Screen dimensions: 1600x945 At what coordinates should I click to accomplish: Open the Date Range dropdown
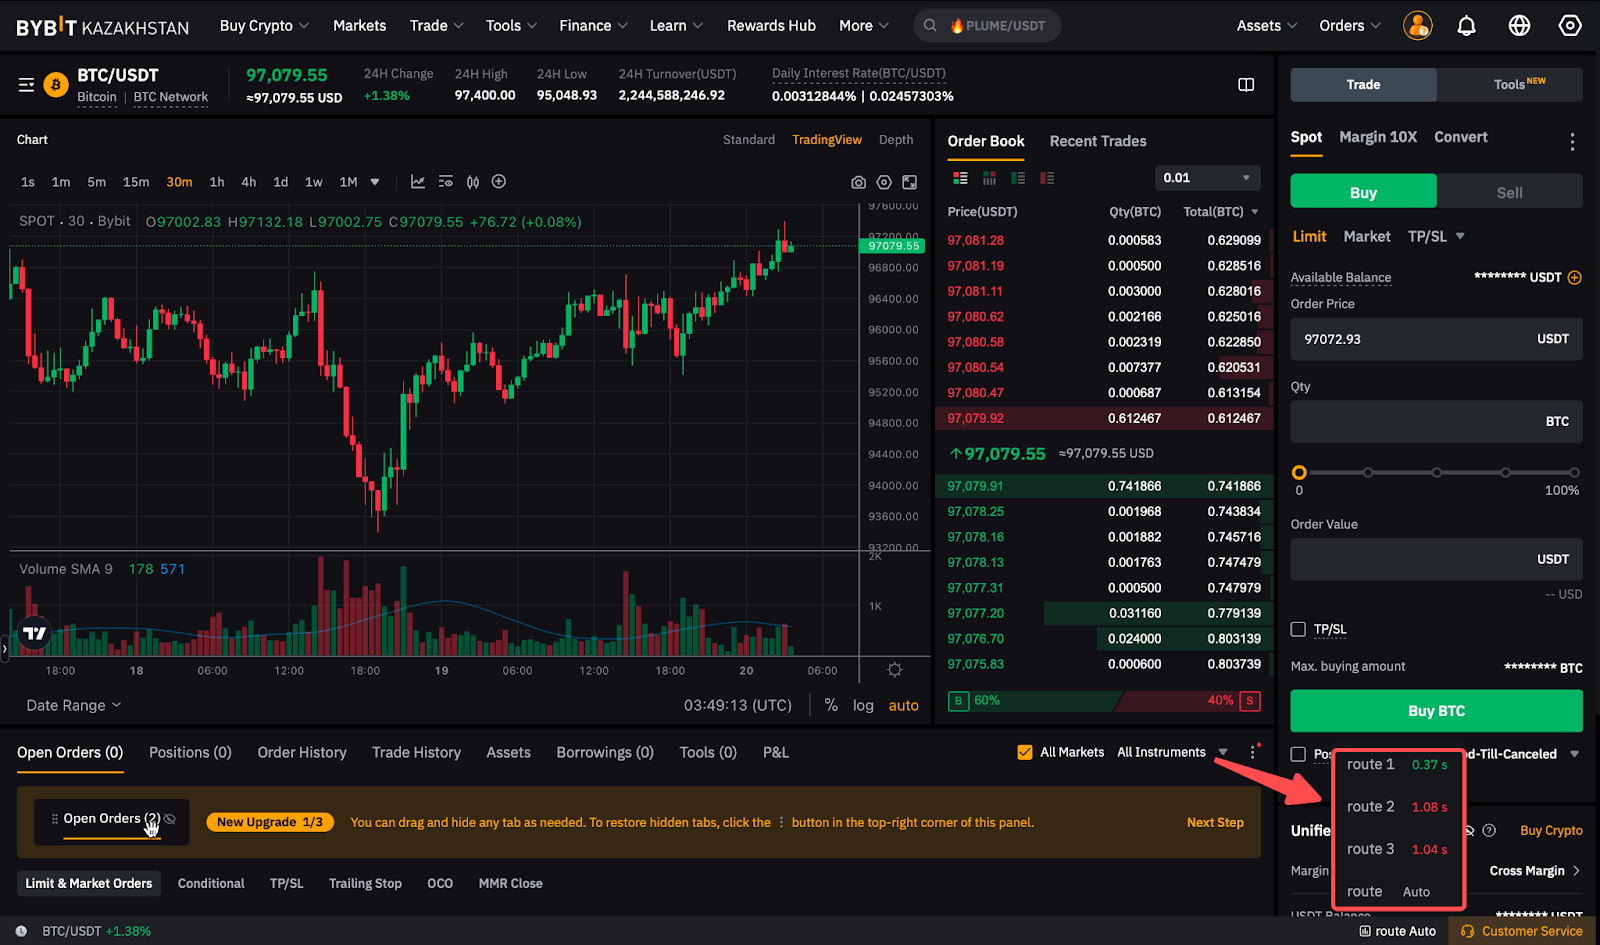[x=73, y=705]
